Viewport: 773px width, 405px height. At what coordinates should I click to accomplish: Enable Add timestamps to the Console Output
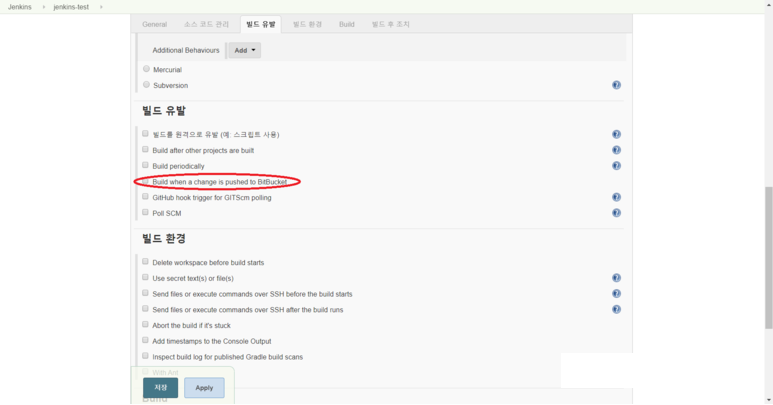coord(145,340)
